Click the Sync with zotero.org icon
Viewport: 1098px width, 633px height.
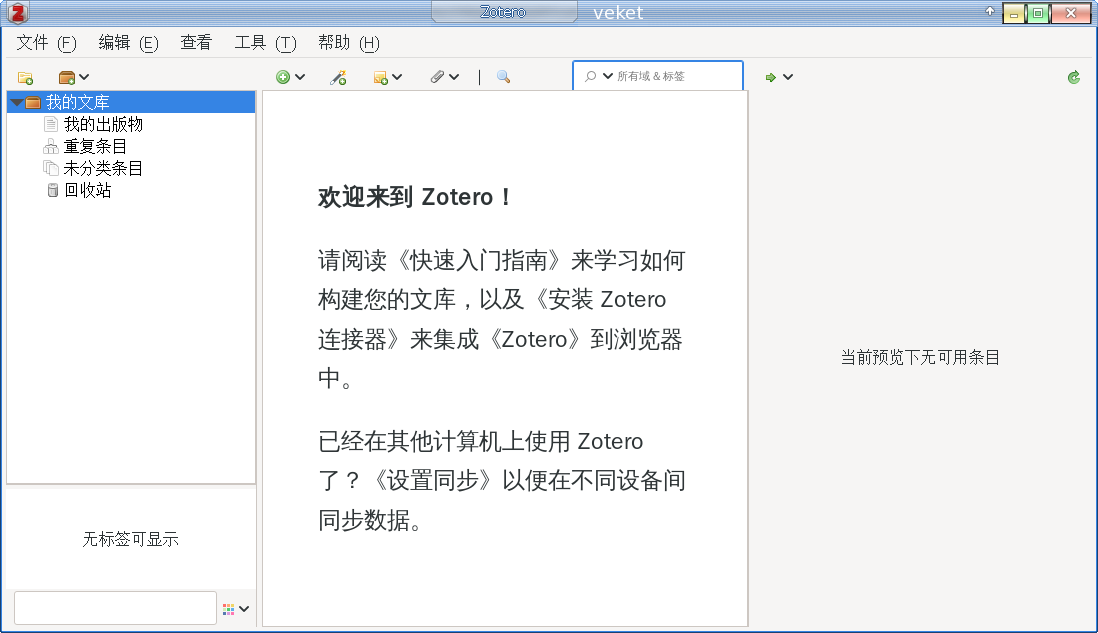[1073, 77]
